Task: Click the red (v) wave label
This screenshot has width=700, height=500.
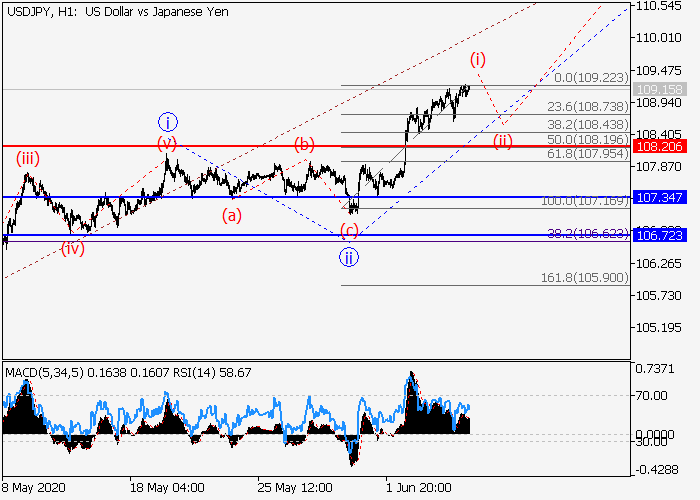Action: [x=166, y=143]
